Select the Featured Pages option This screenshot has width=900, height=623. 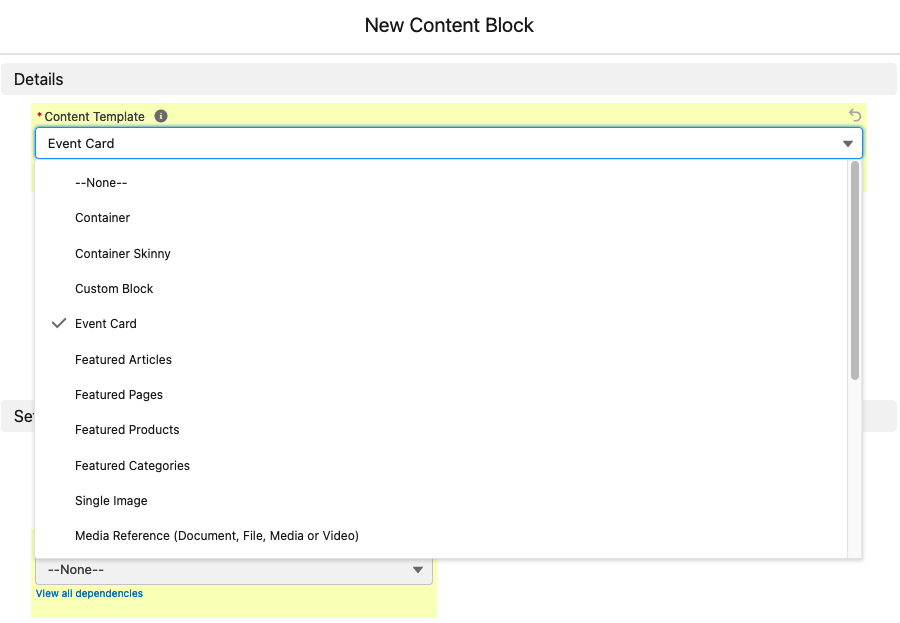(x=119, y=394)
